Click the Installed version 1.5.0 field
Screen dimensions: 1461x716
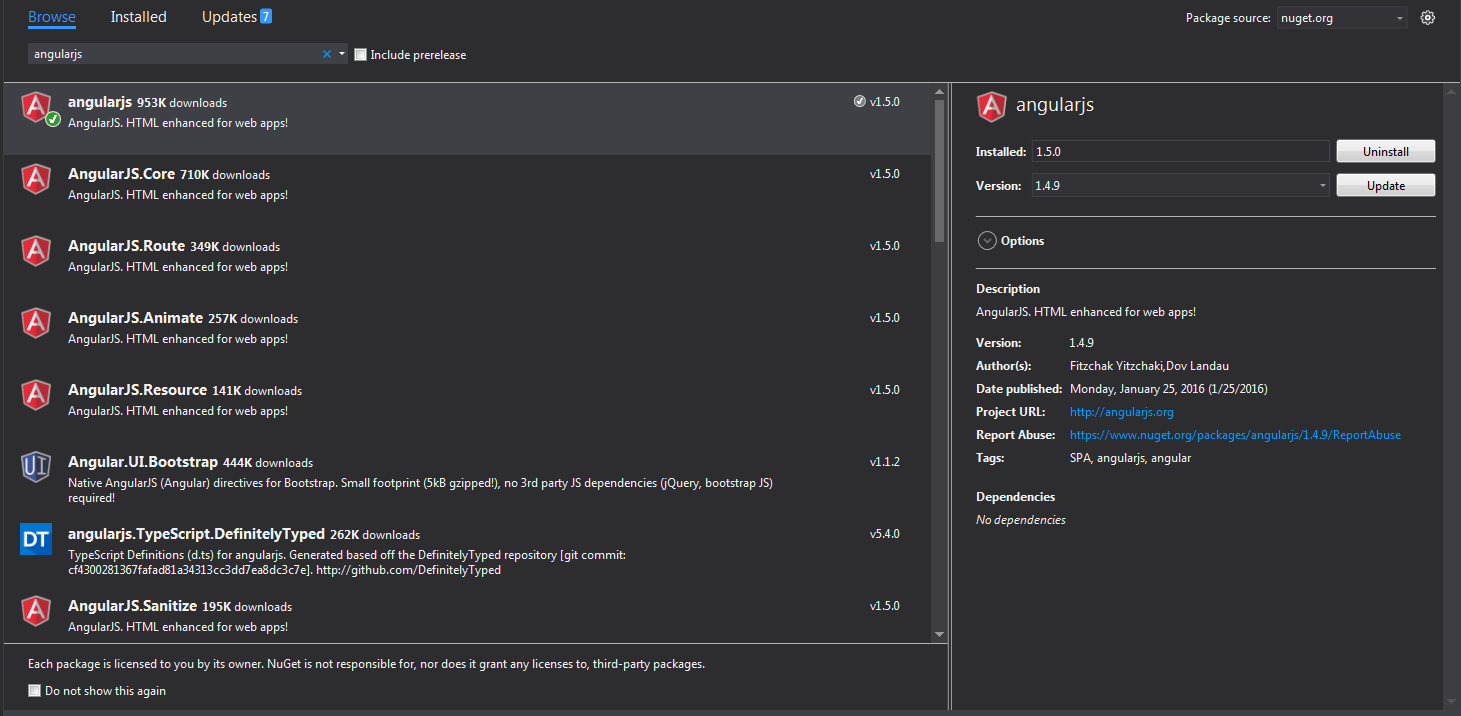pos(1181,151)
